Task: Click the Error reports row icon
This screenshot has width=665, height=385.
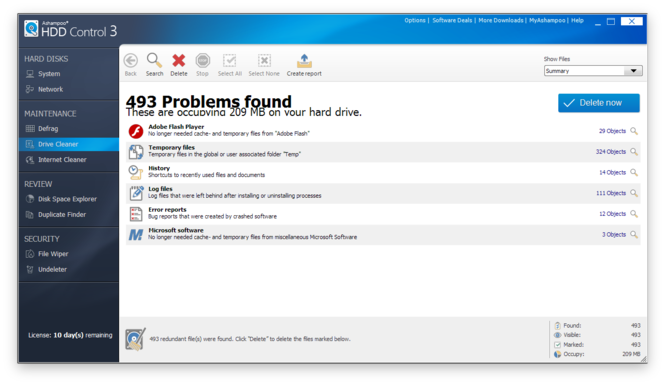Action: click(x=136, y=214)
